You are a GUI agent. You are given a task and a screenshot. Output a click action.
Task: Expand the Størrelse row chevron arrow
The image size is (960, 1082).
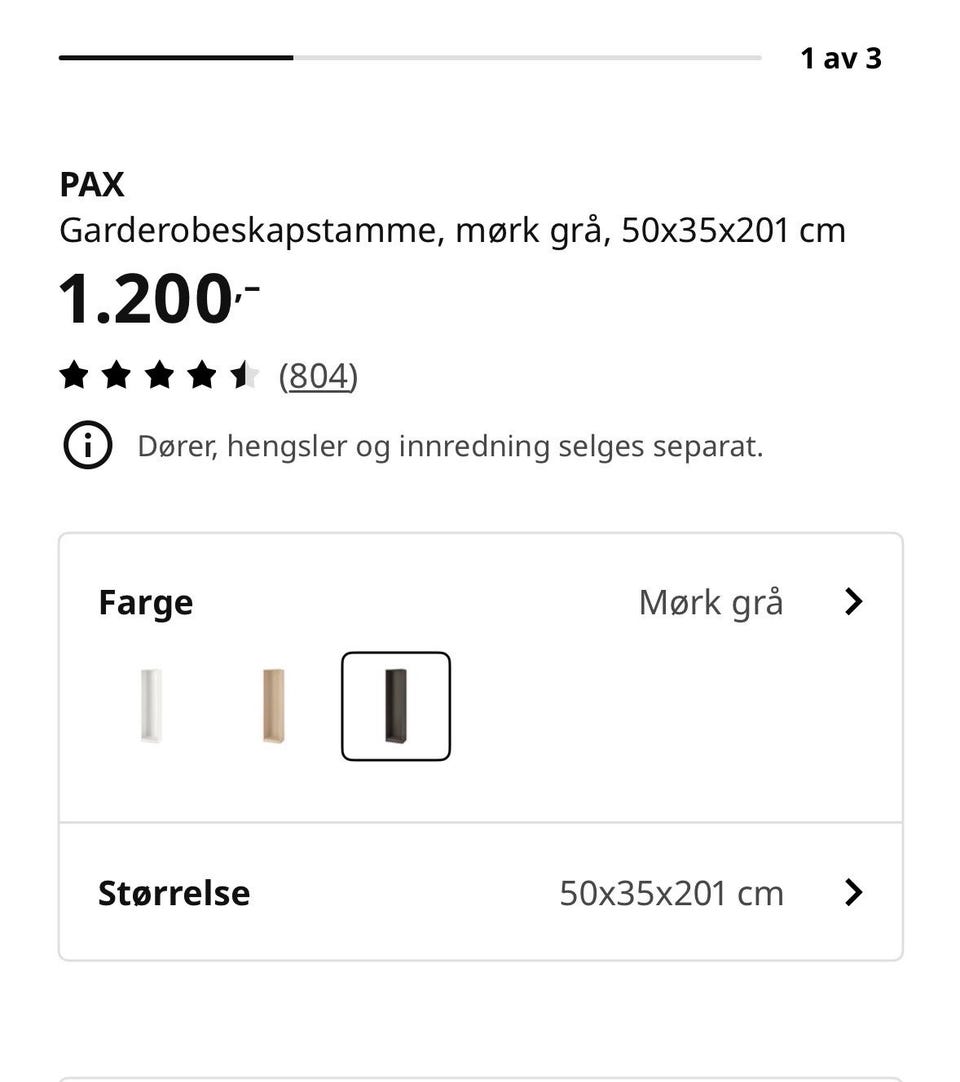click(x=854, y=892)
